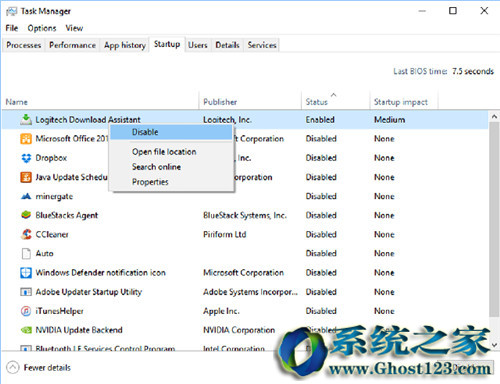
Task: Click the Windows Defender shield icon
Action: [x=26, y=273]
